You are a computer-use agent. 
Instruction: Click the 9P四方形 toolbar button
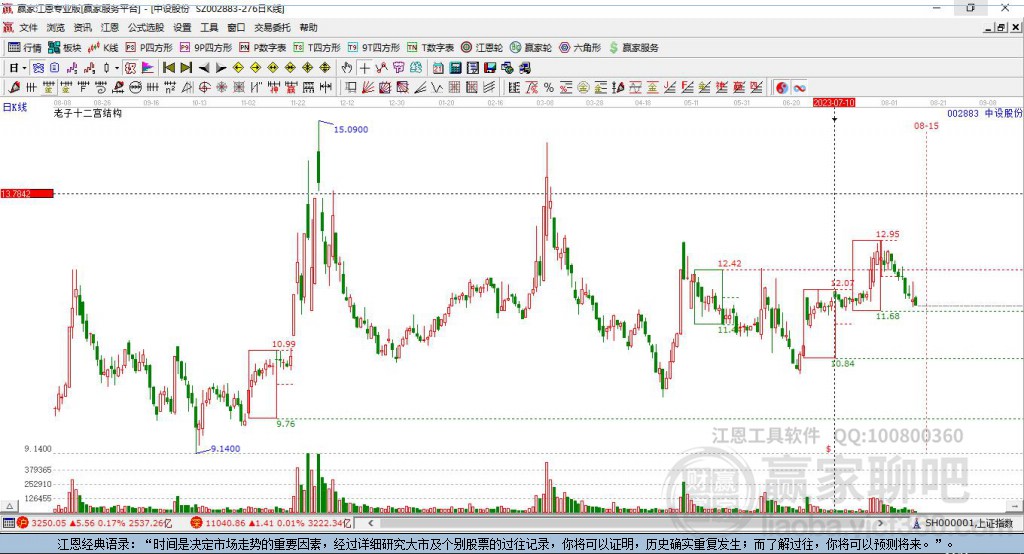pos(206,48)
